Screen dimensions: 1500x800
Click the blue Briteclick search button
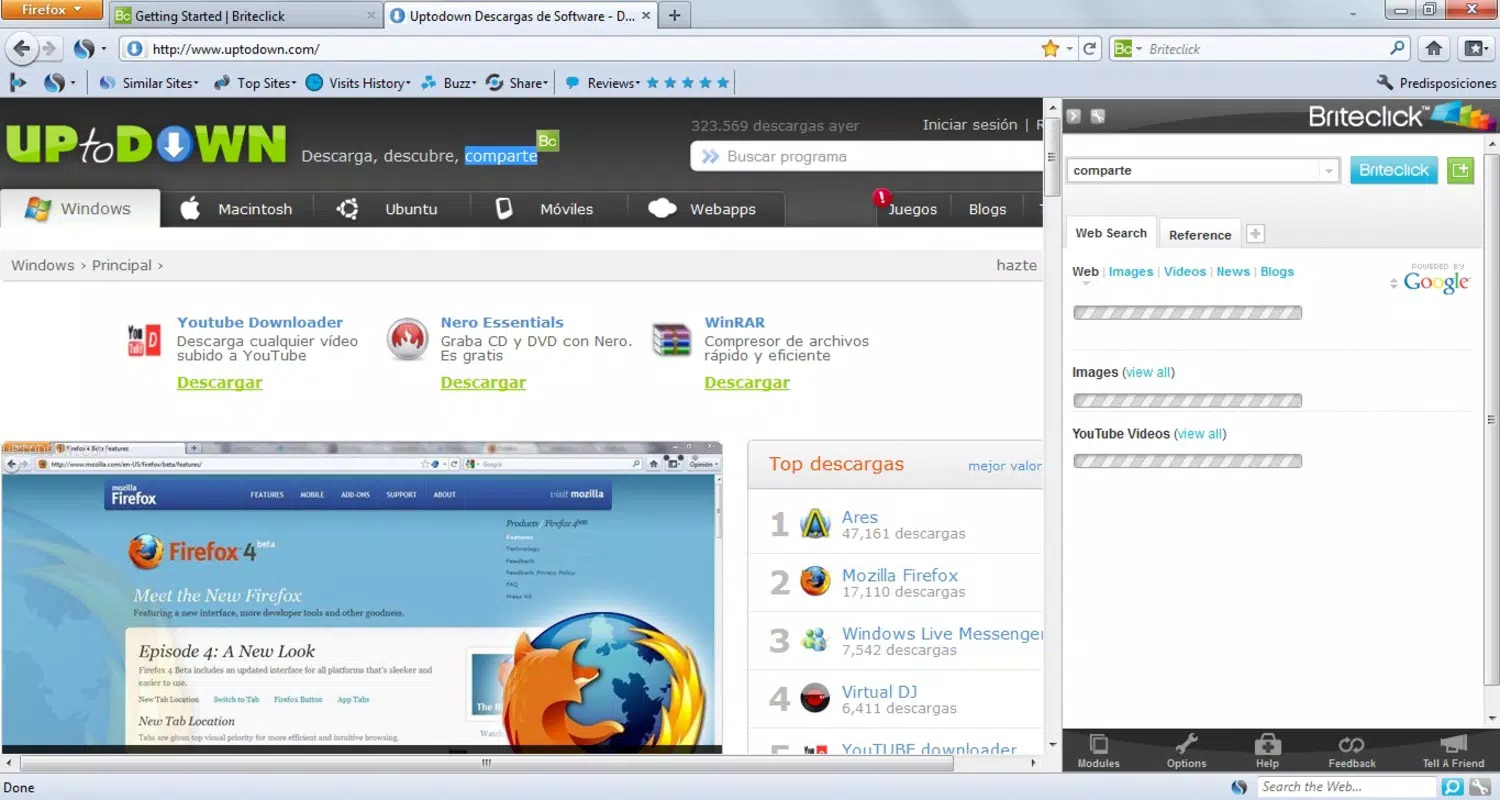point(1394,170)
